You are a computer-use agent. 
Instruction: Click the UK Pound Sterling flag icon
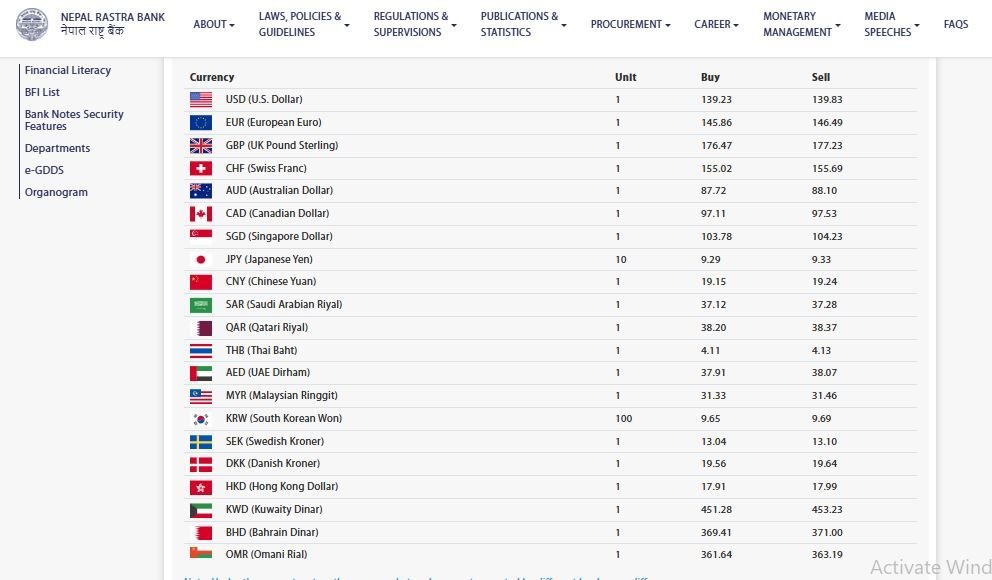[x=201, y=146]
